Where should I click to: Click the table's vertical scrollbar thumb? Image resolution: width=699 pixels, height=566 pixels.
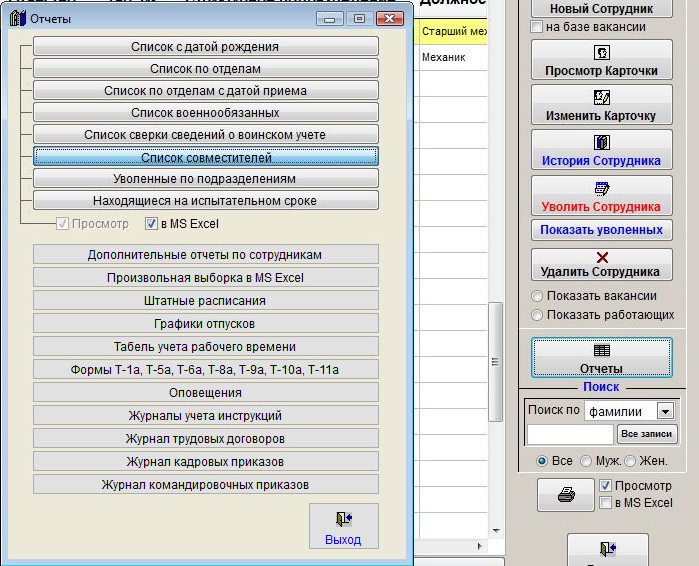(x=495, y=361)
